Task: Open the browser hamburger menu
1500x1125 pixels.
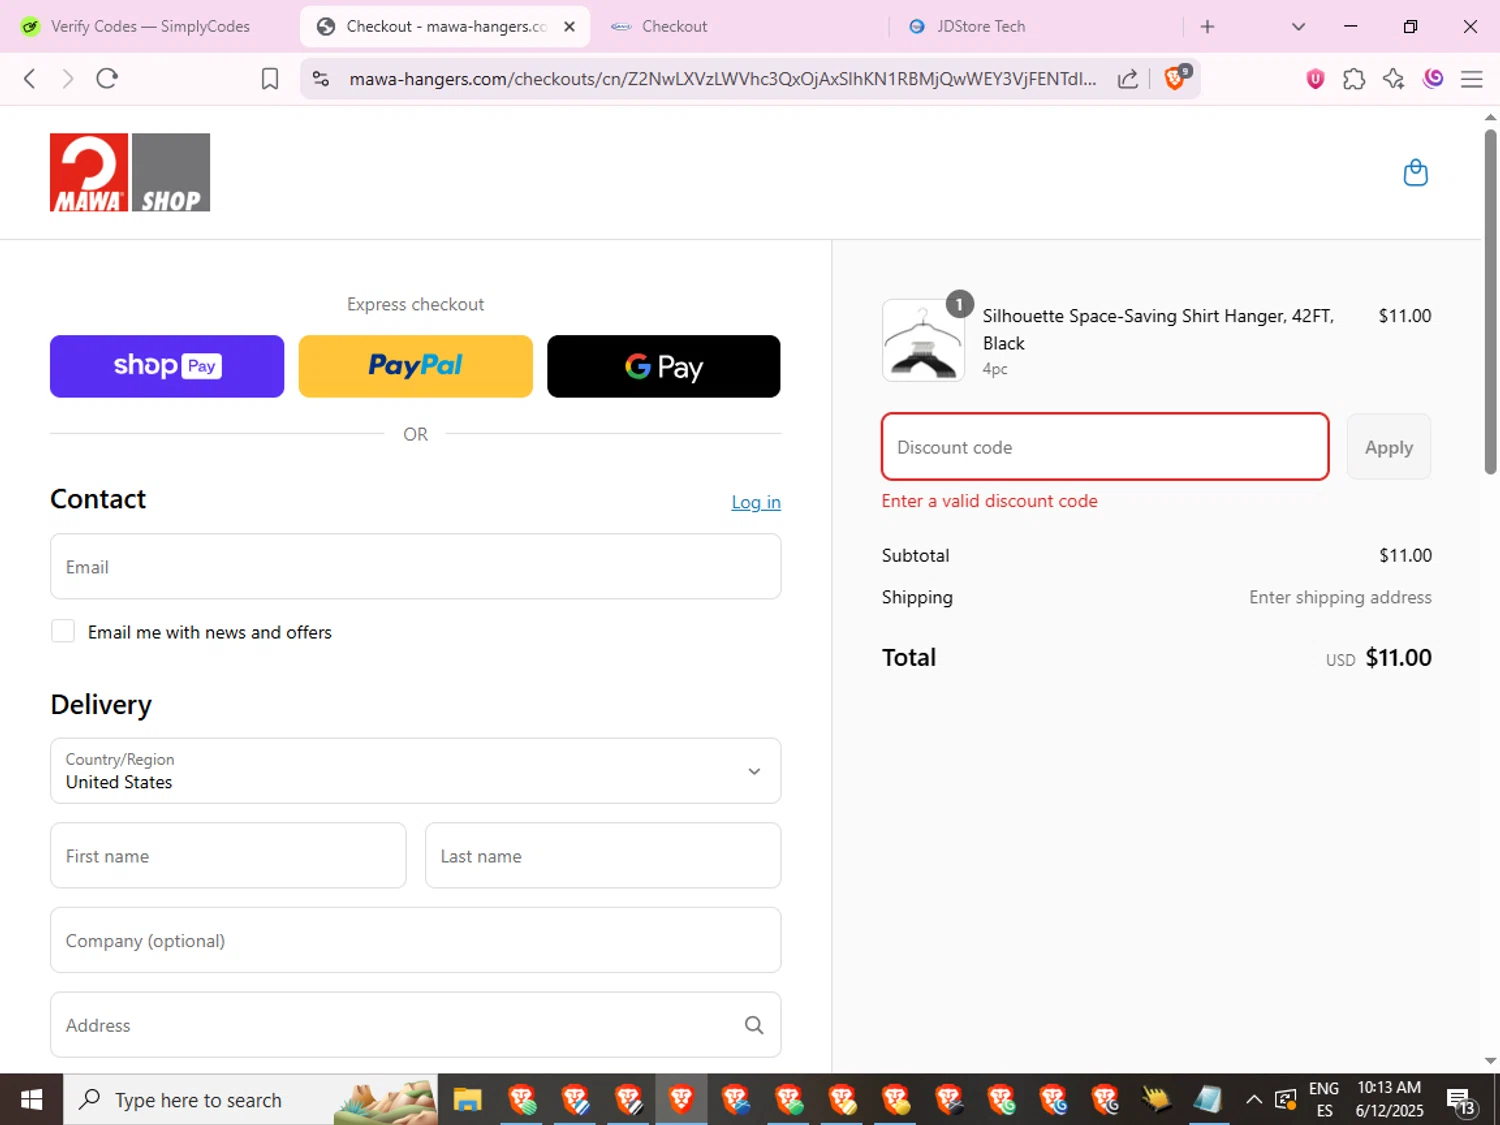Action: 1472,79
